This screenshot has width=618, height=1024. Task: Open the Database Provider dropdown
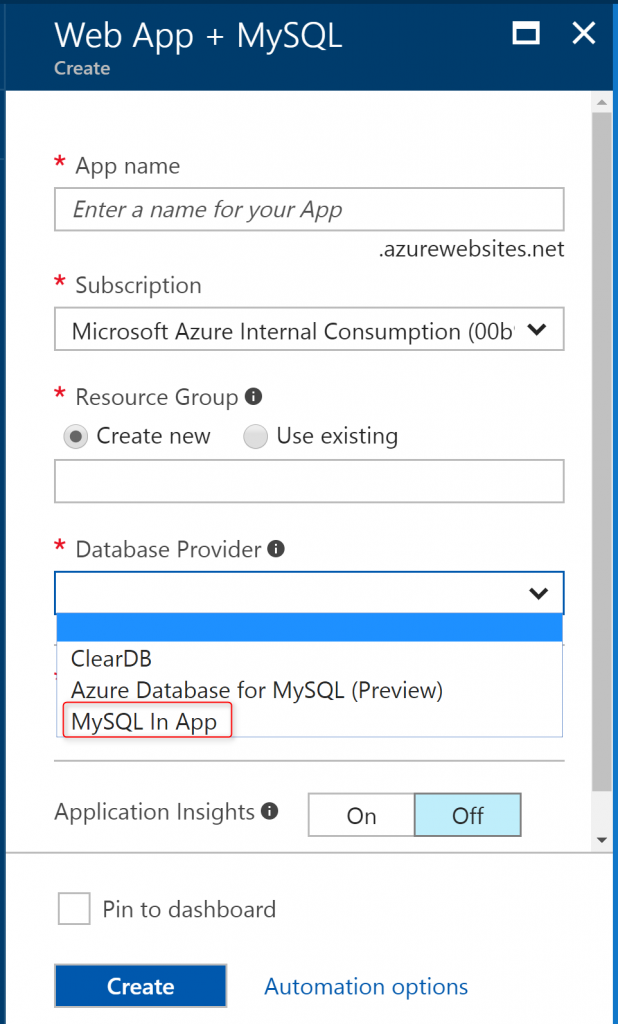[537, 592]
